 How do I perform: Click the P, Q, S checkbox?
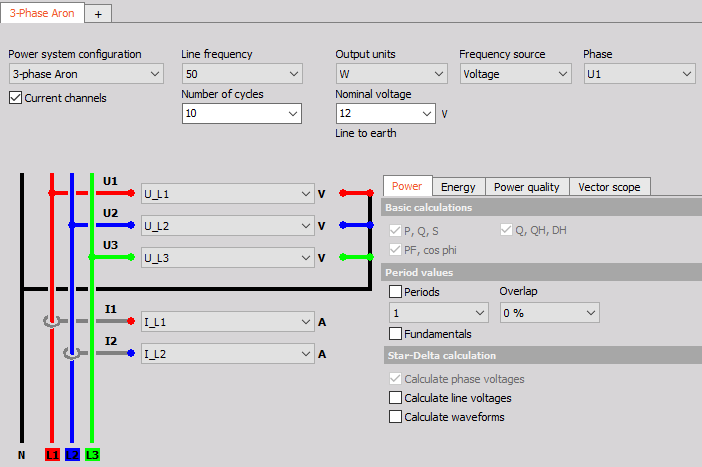click(x=395, y=231)
